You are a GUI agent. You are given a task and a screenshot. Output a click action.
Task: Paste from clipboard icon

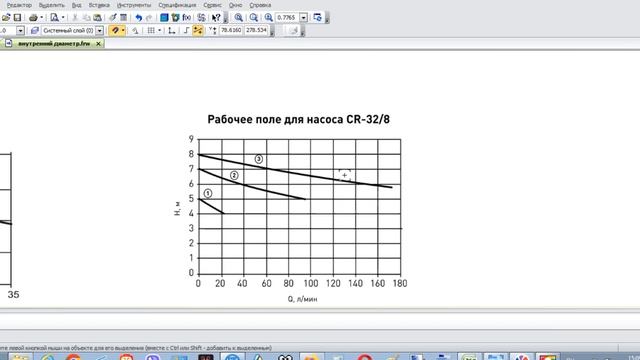pyautogui.click(x=97, y=18)
